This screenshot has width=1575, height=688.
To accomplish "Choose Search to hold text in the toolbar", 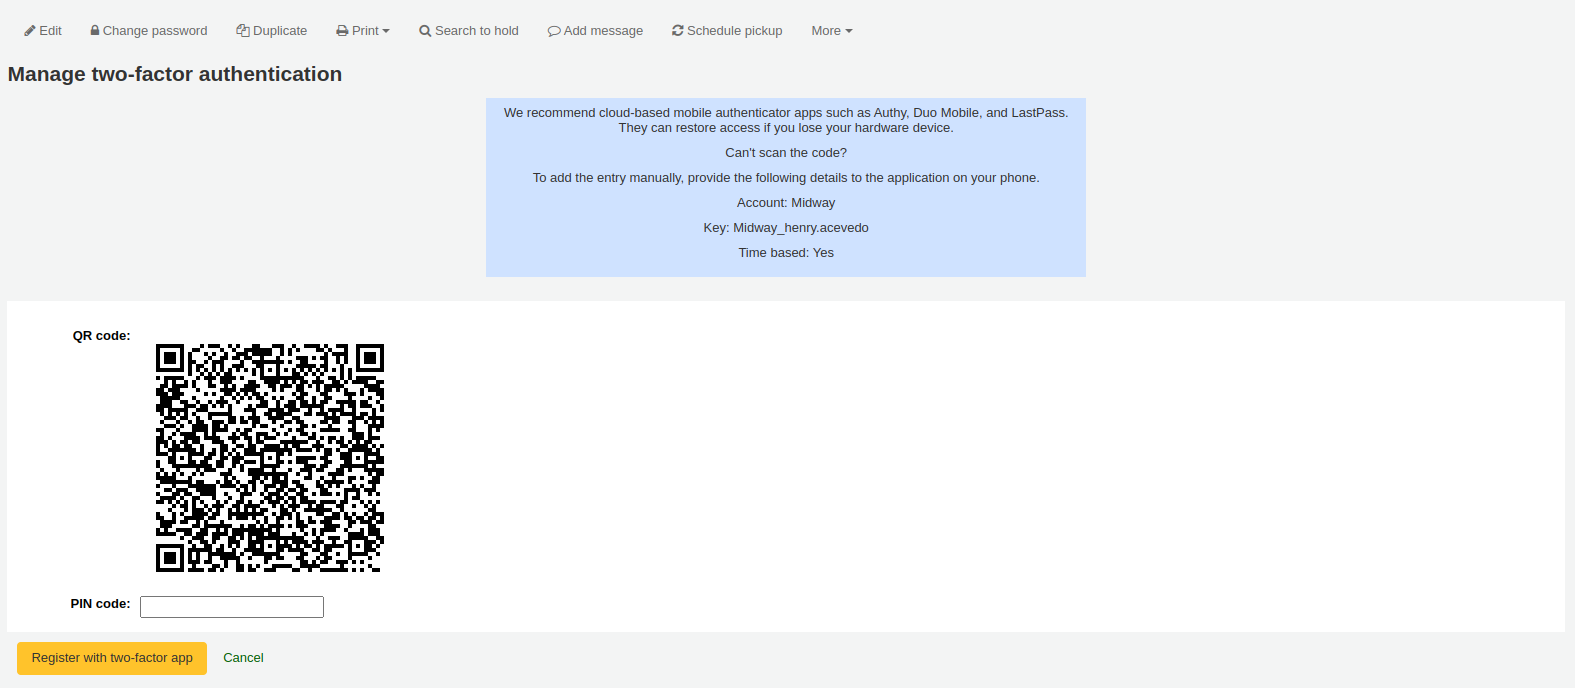I will point(477,31).
